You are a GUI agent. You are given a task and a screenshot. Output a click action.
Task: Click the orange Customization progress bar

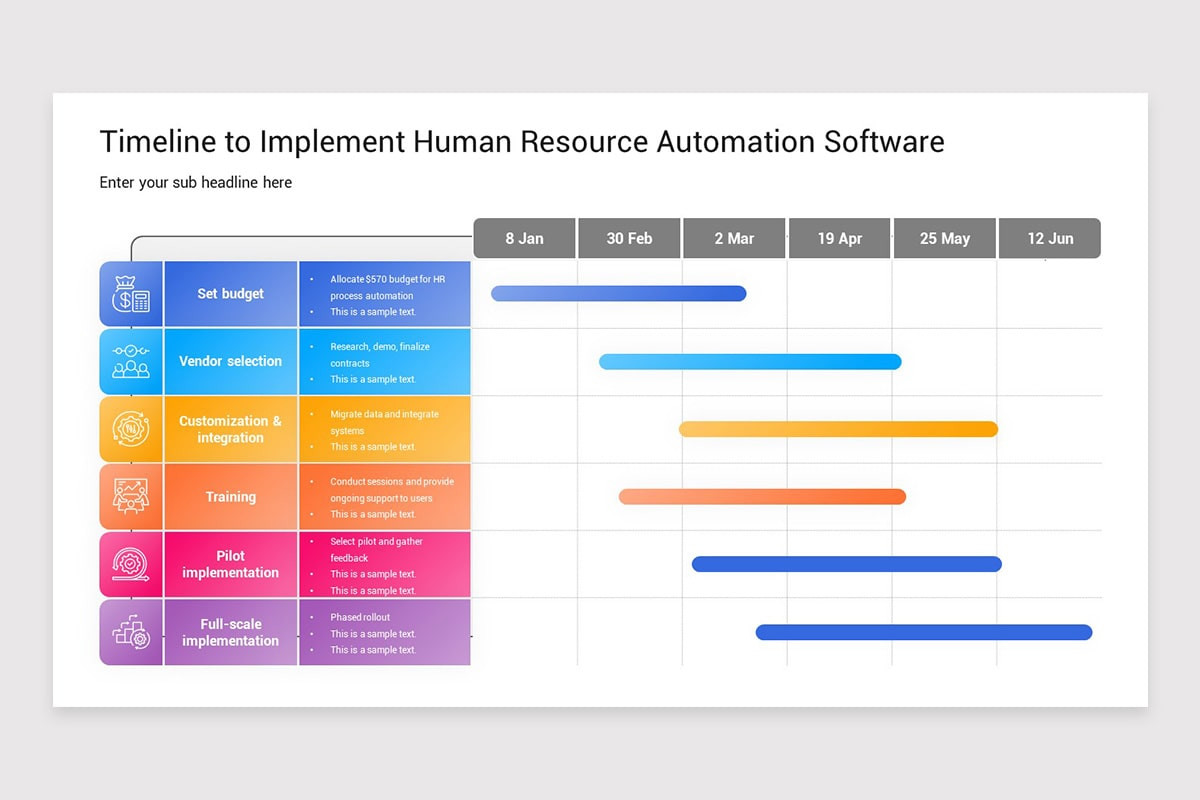point(838,429)
